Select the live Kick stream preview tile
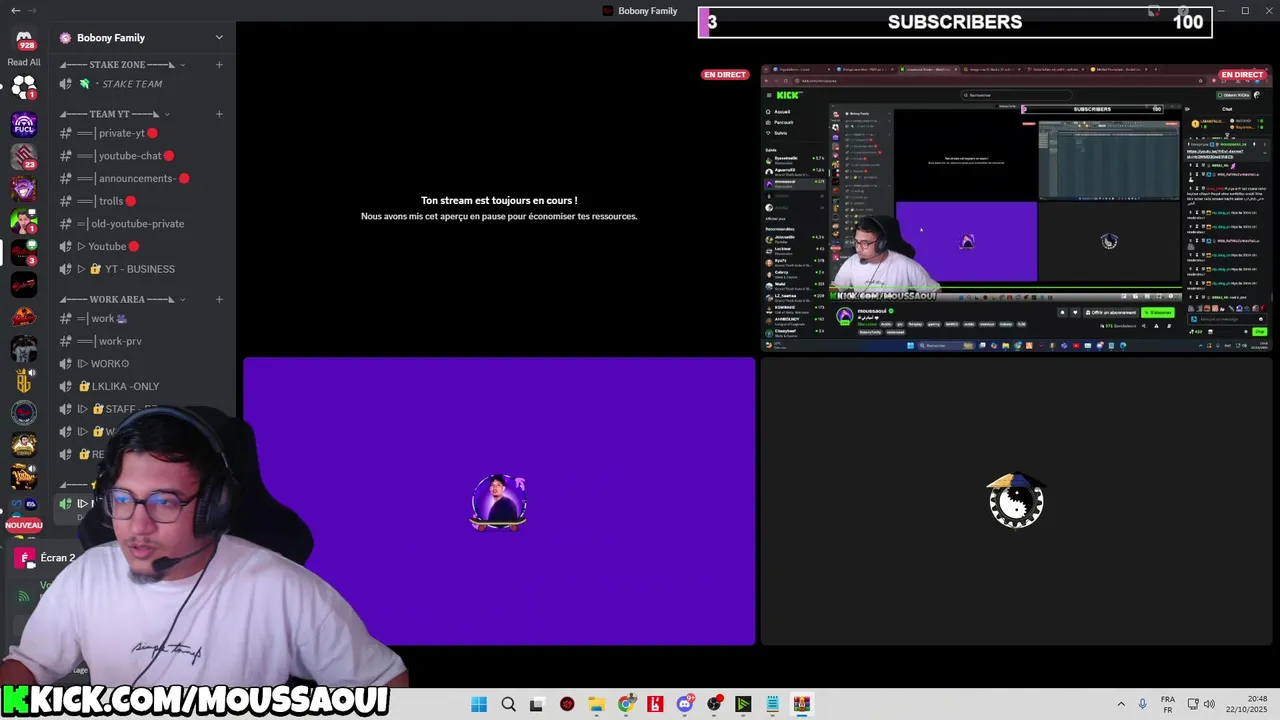The image size is (1280, 720). [1016, 208]
